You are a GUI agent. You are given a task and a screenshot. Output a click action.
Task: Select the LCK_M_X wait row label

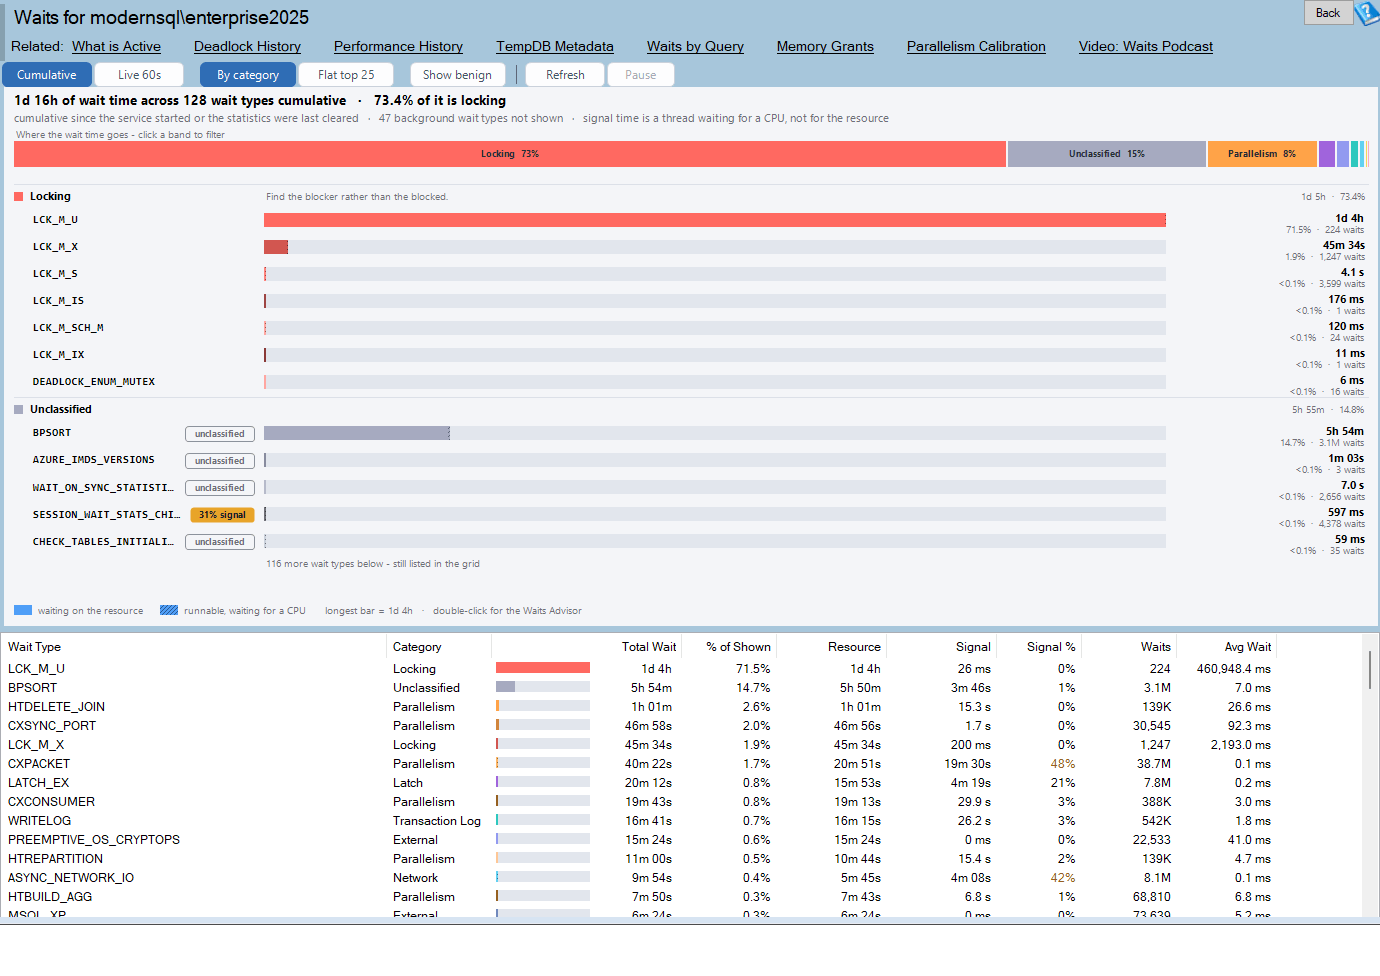(x=55, y=247)
